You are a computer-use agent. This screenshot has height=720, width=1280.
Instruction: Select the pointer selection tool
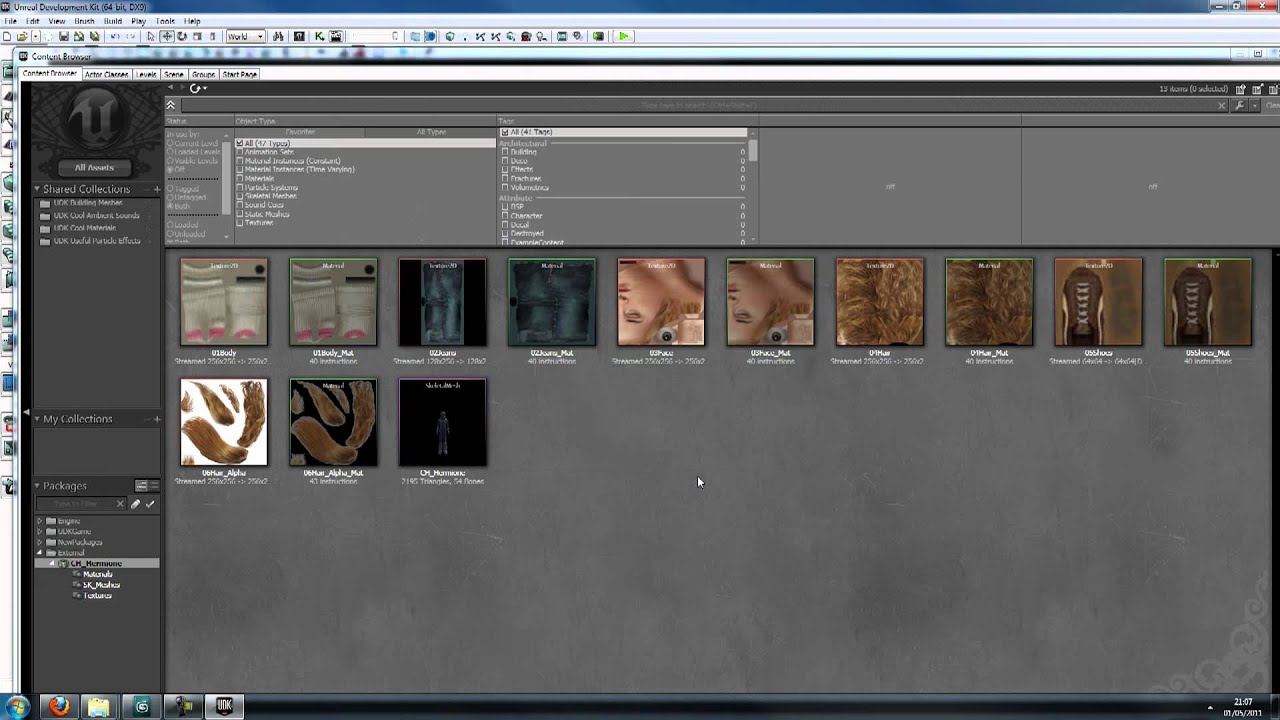click(x=151, y=36)
